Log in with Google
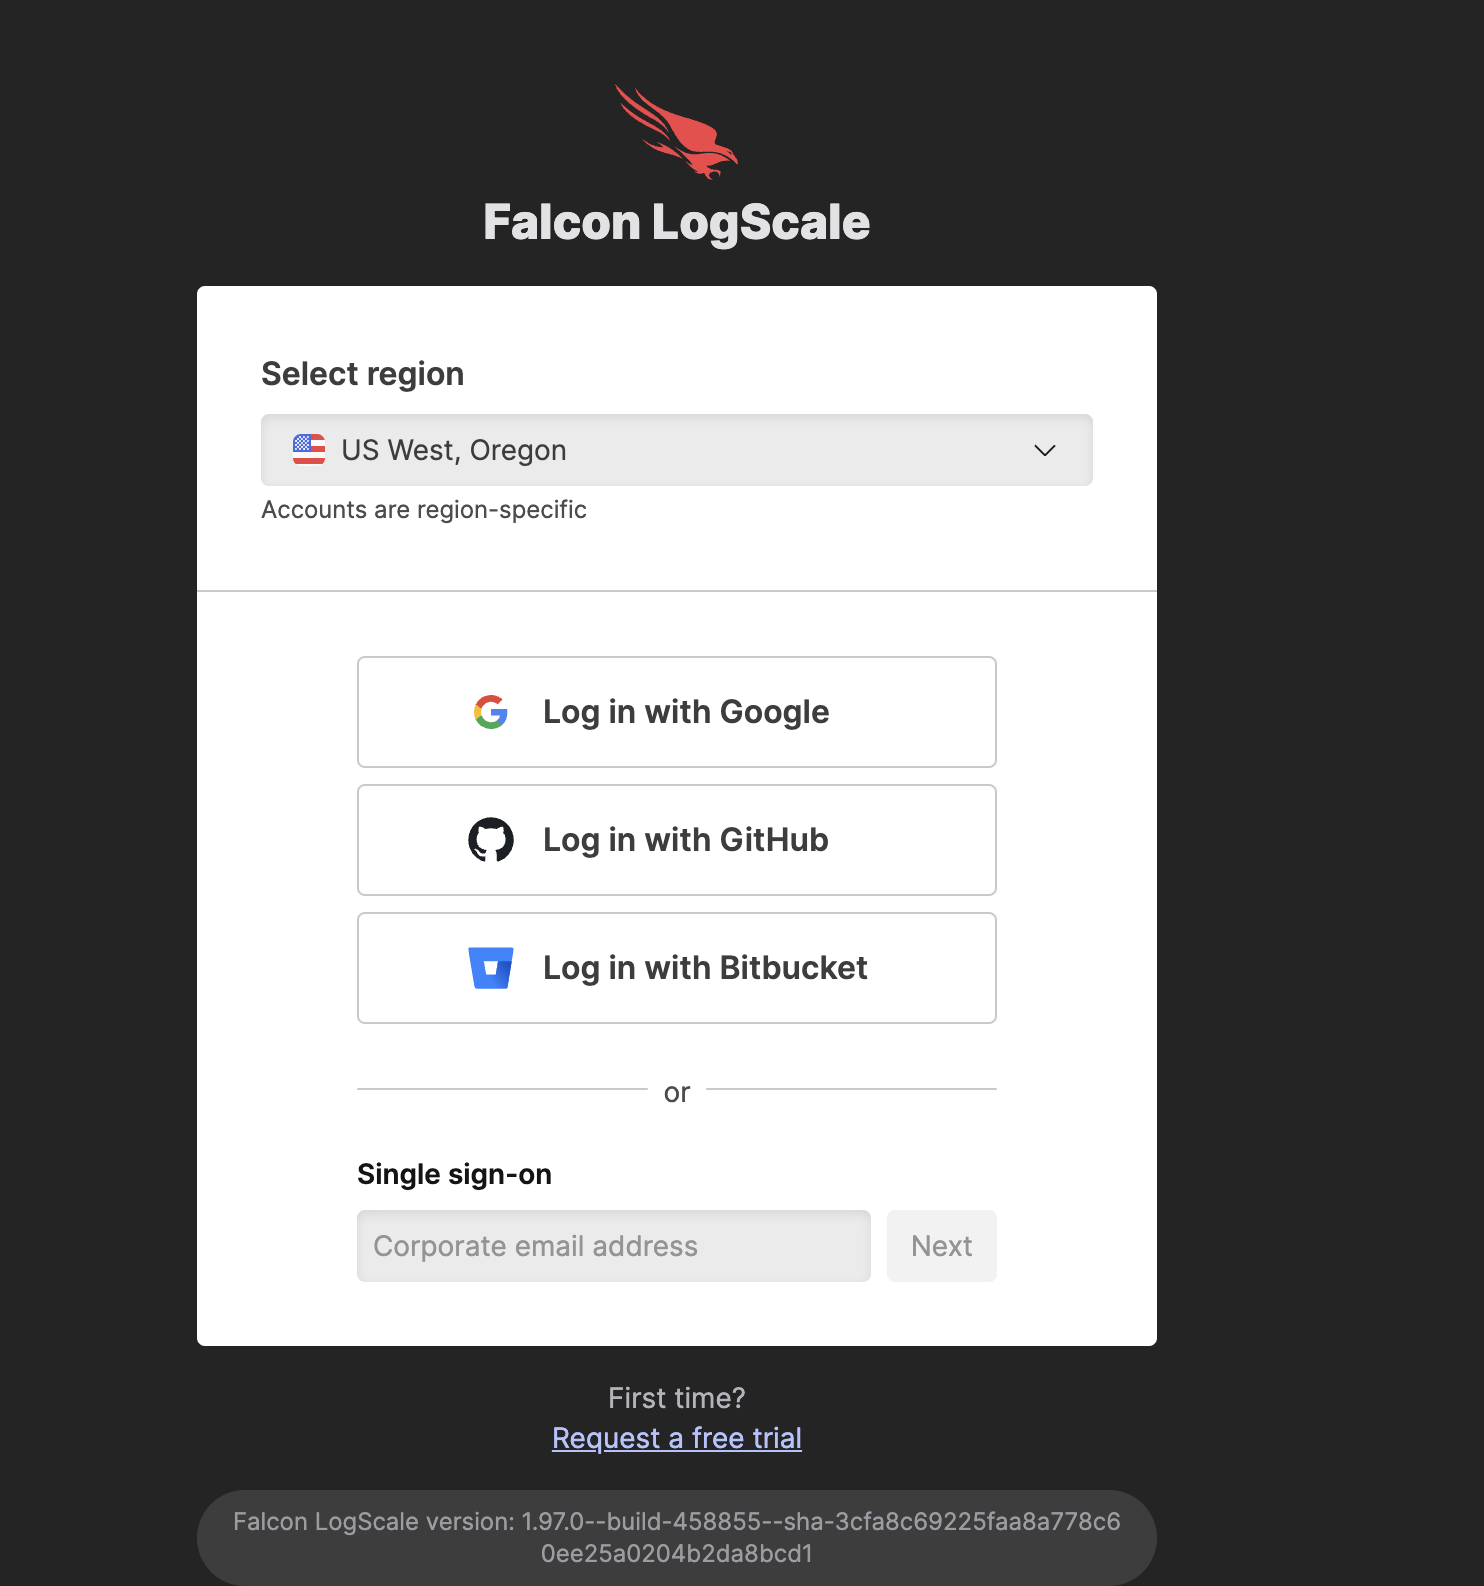The height and width of the screenshot is (1586, 1484). 676,712
